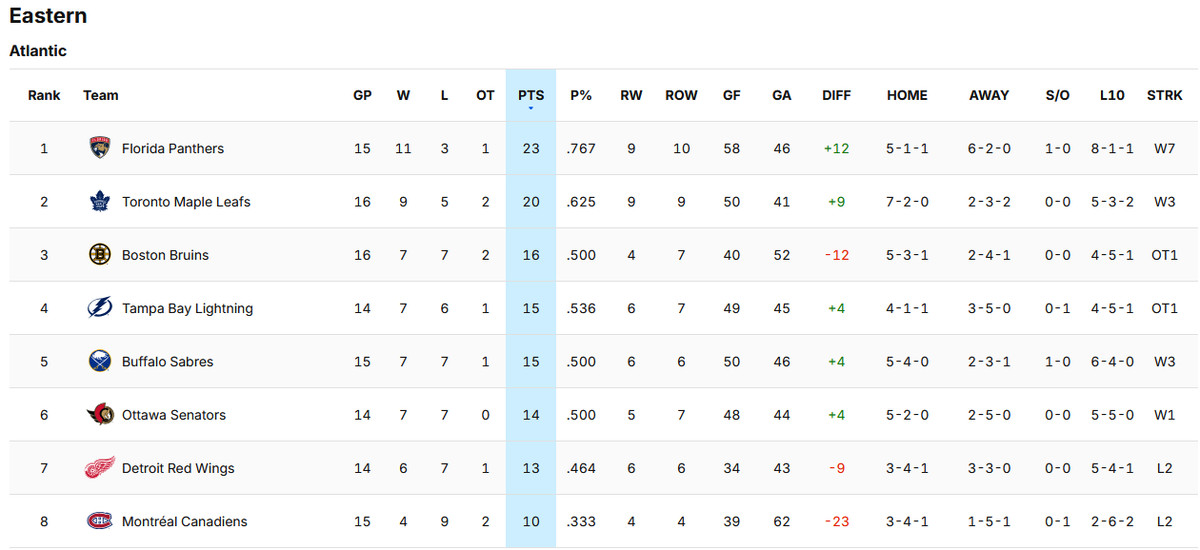
Task: Open Florida Panthers team link
Action: pos(172,149)
